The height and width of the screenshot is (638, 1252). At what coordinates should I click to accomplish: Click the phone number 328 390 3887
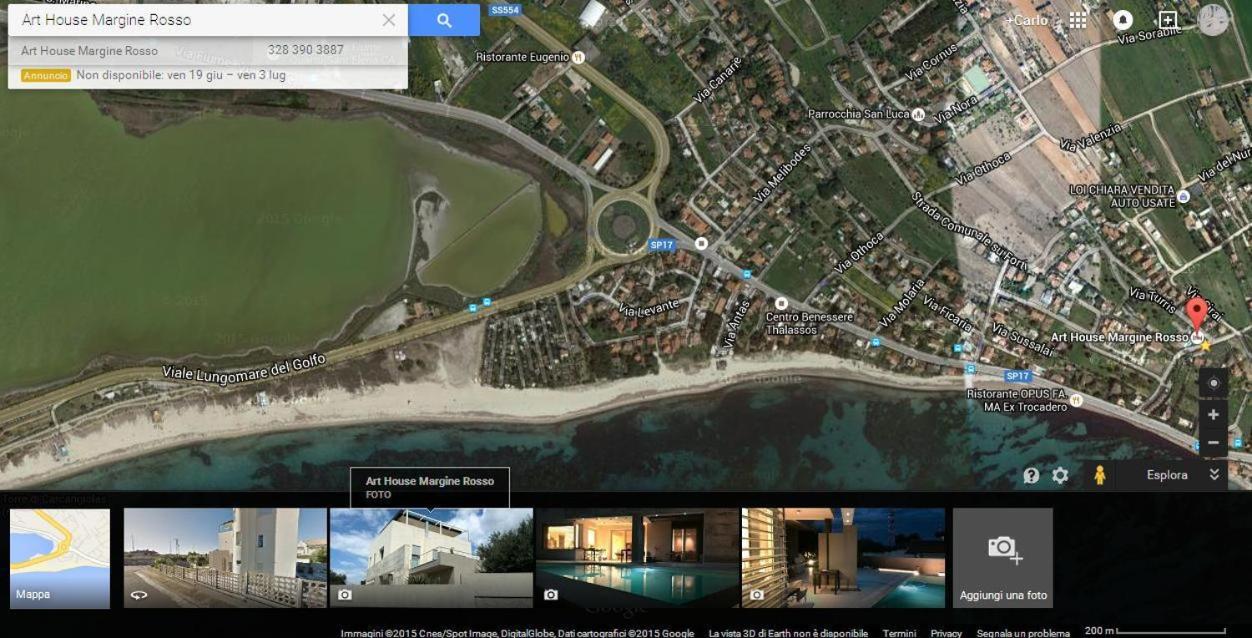(305, 50)
